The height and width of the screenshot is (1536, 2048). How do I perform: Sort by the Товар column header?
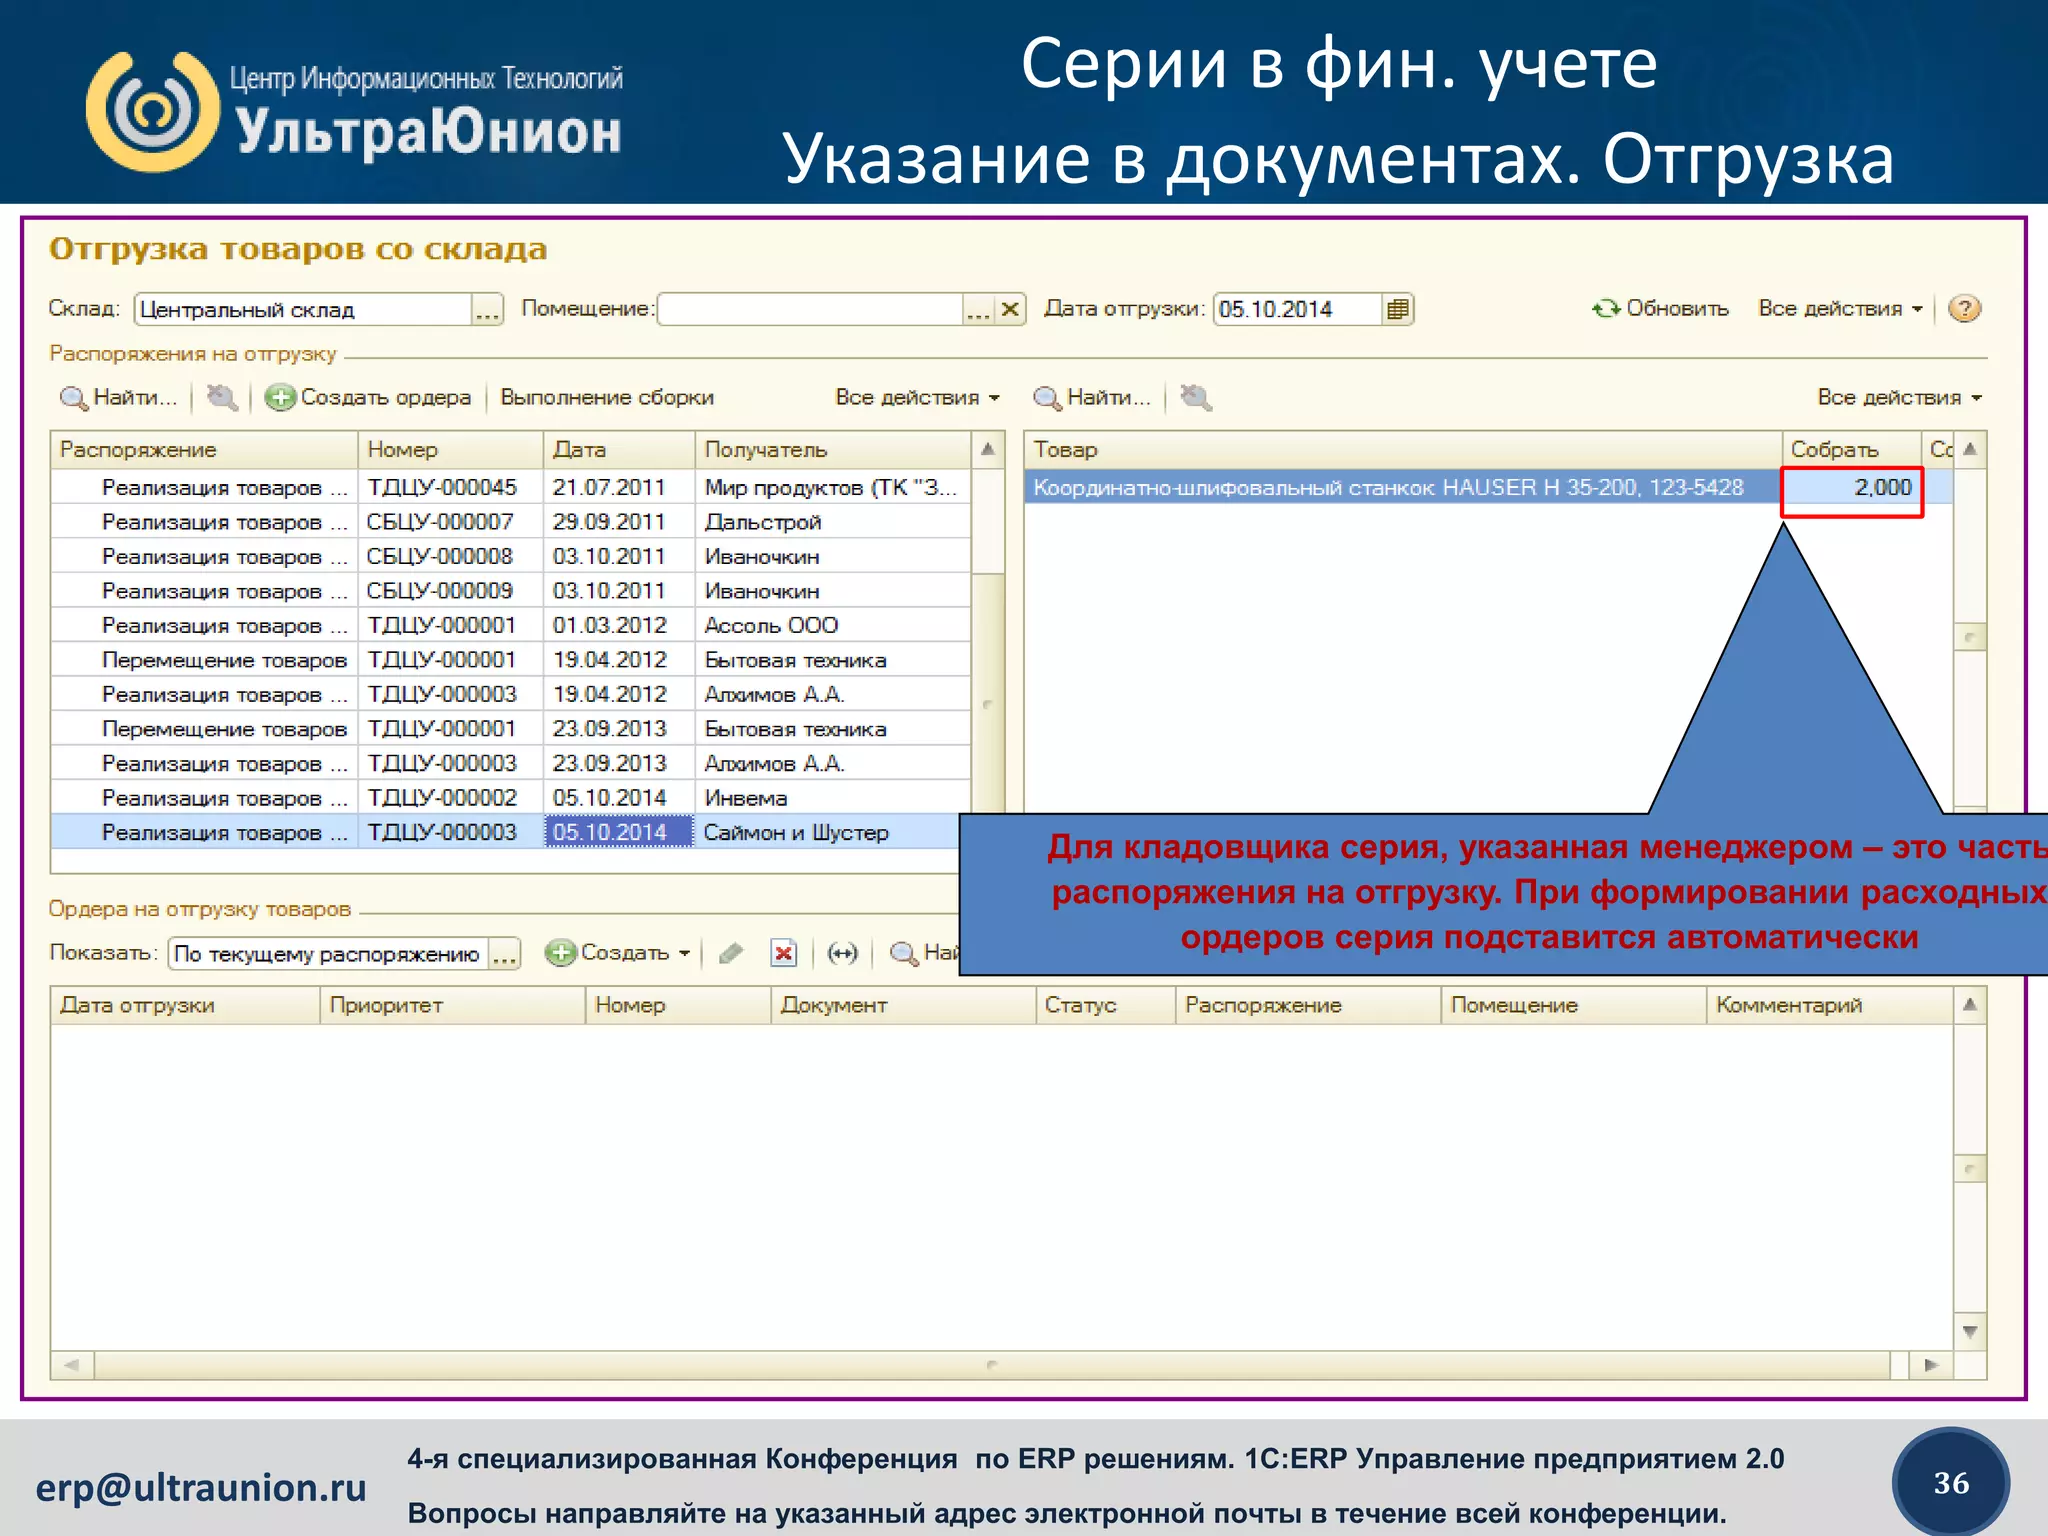pos(1403,450)
